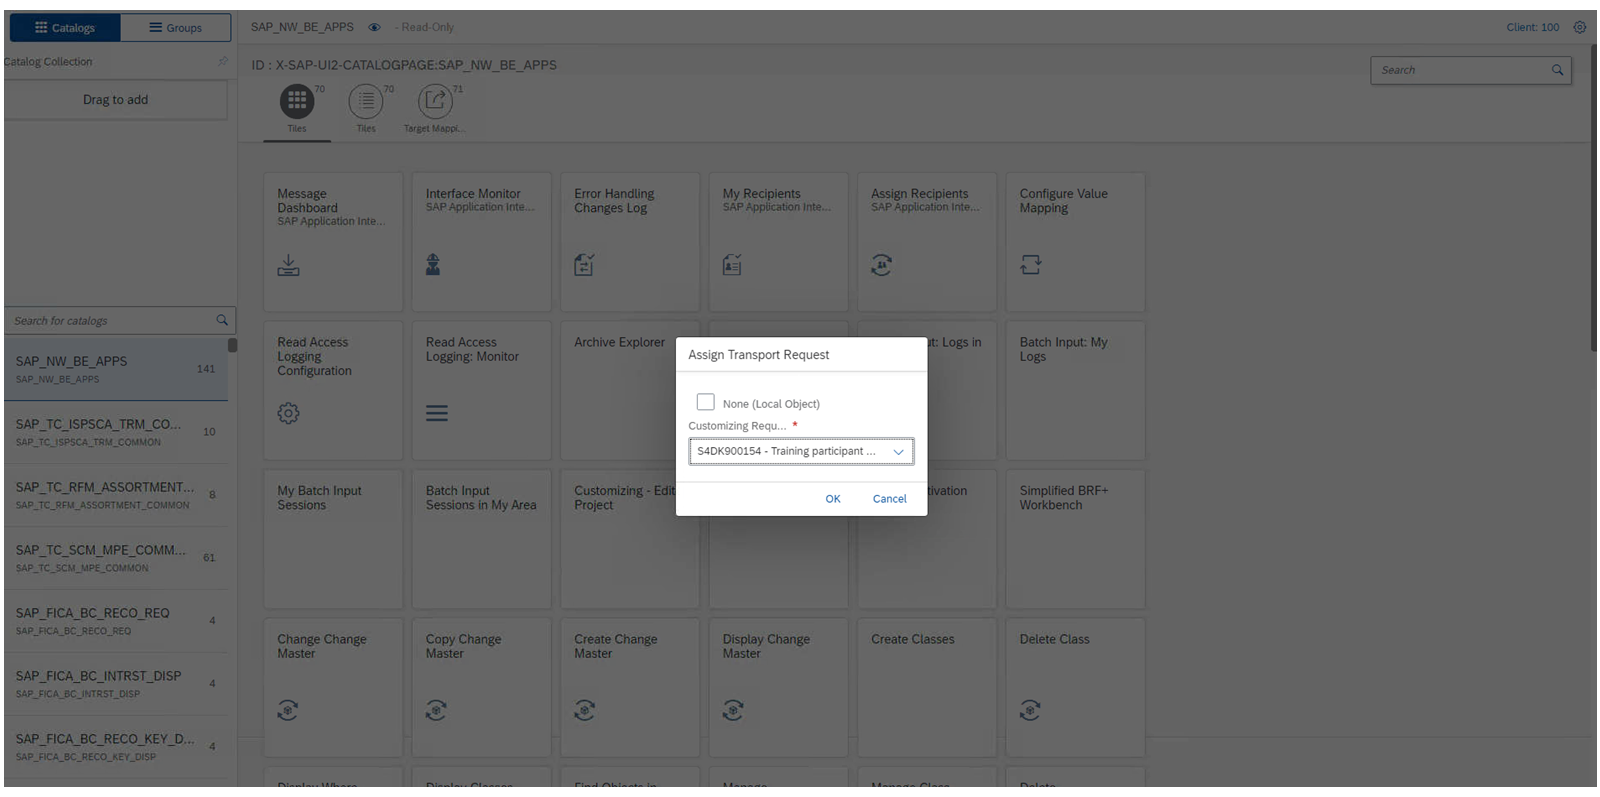1600x797 pixels.
Task: Click the catalog ID text line
Action: point(404,65)
